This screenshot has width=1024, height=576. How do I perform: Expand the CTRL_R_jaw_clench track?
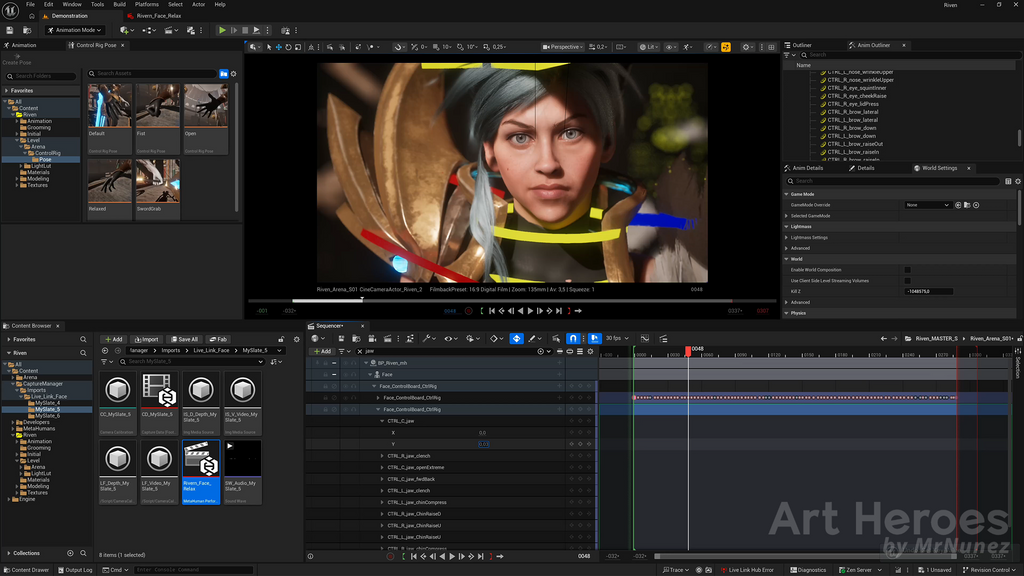[383, 456]
